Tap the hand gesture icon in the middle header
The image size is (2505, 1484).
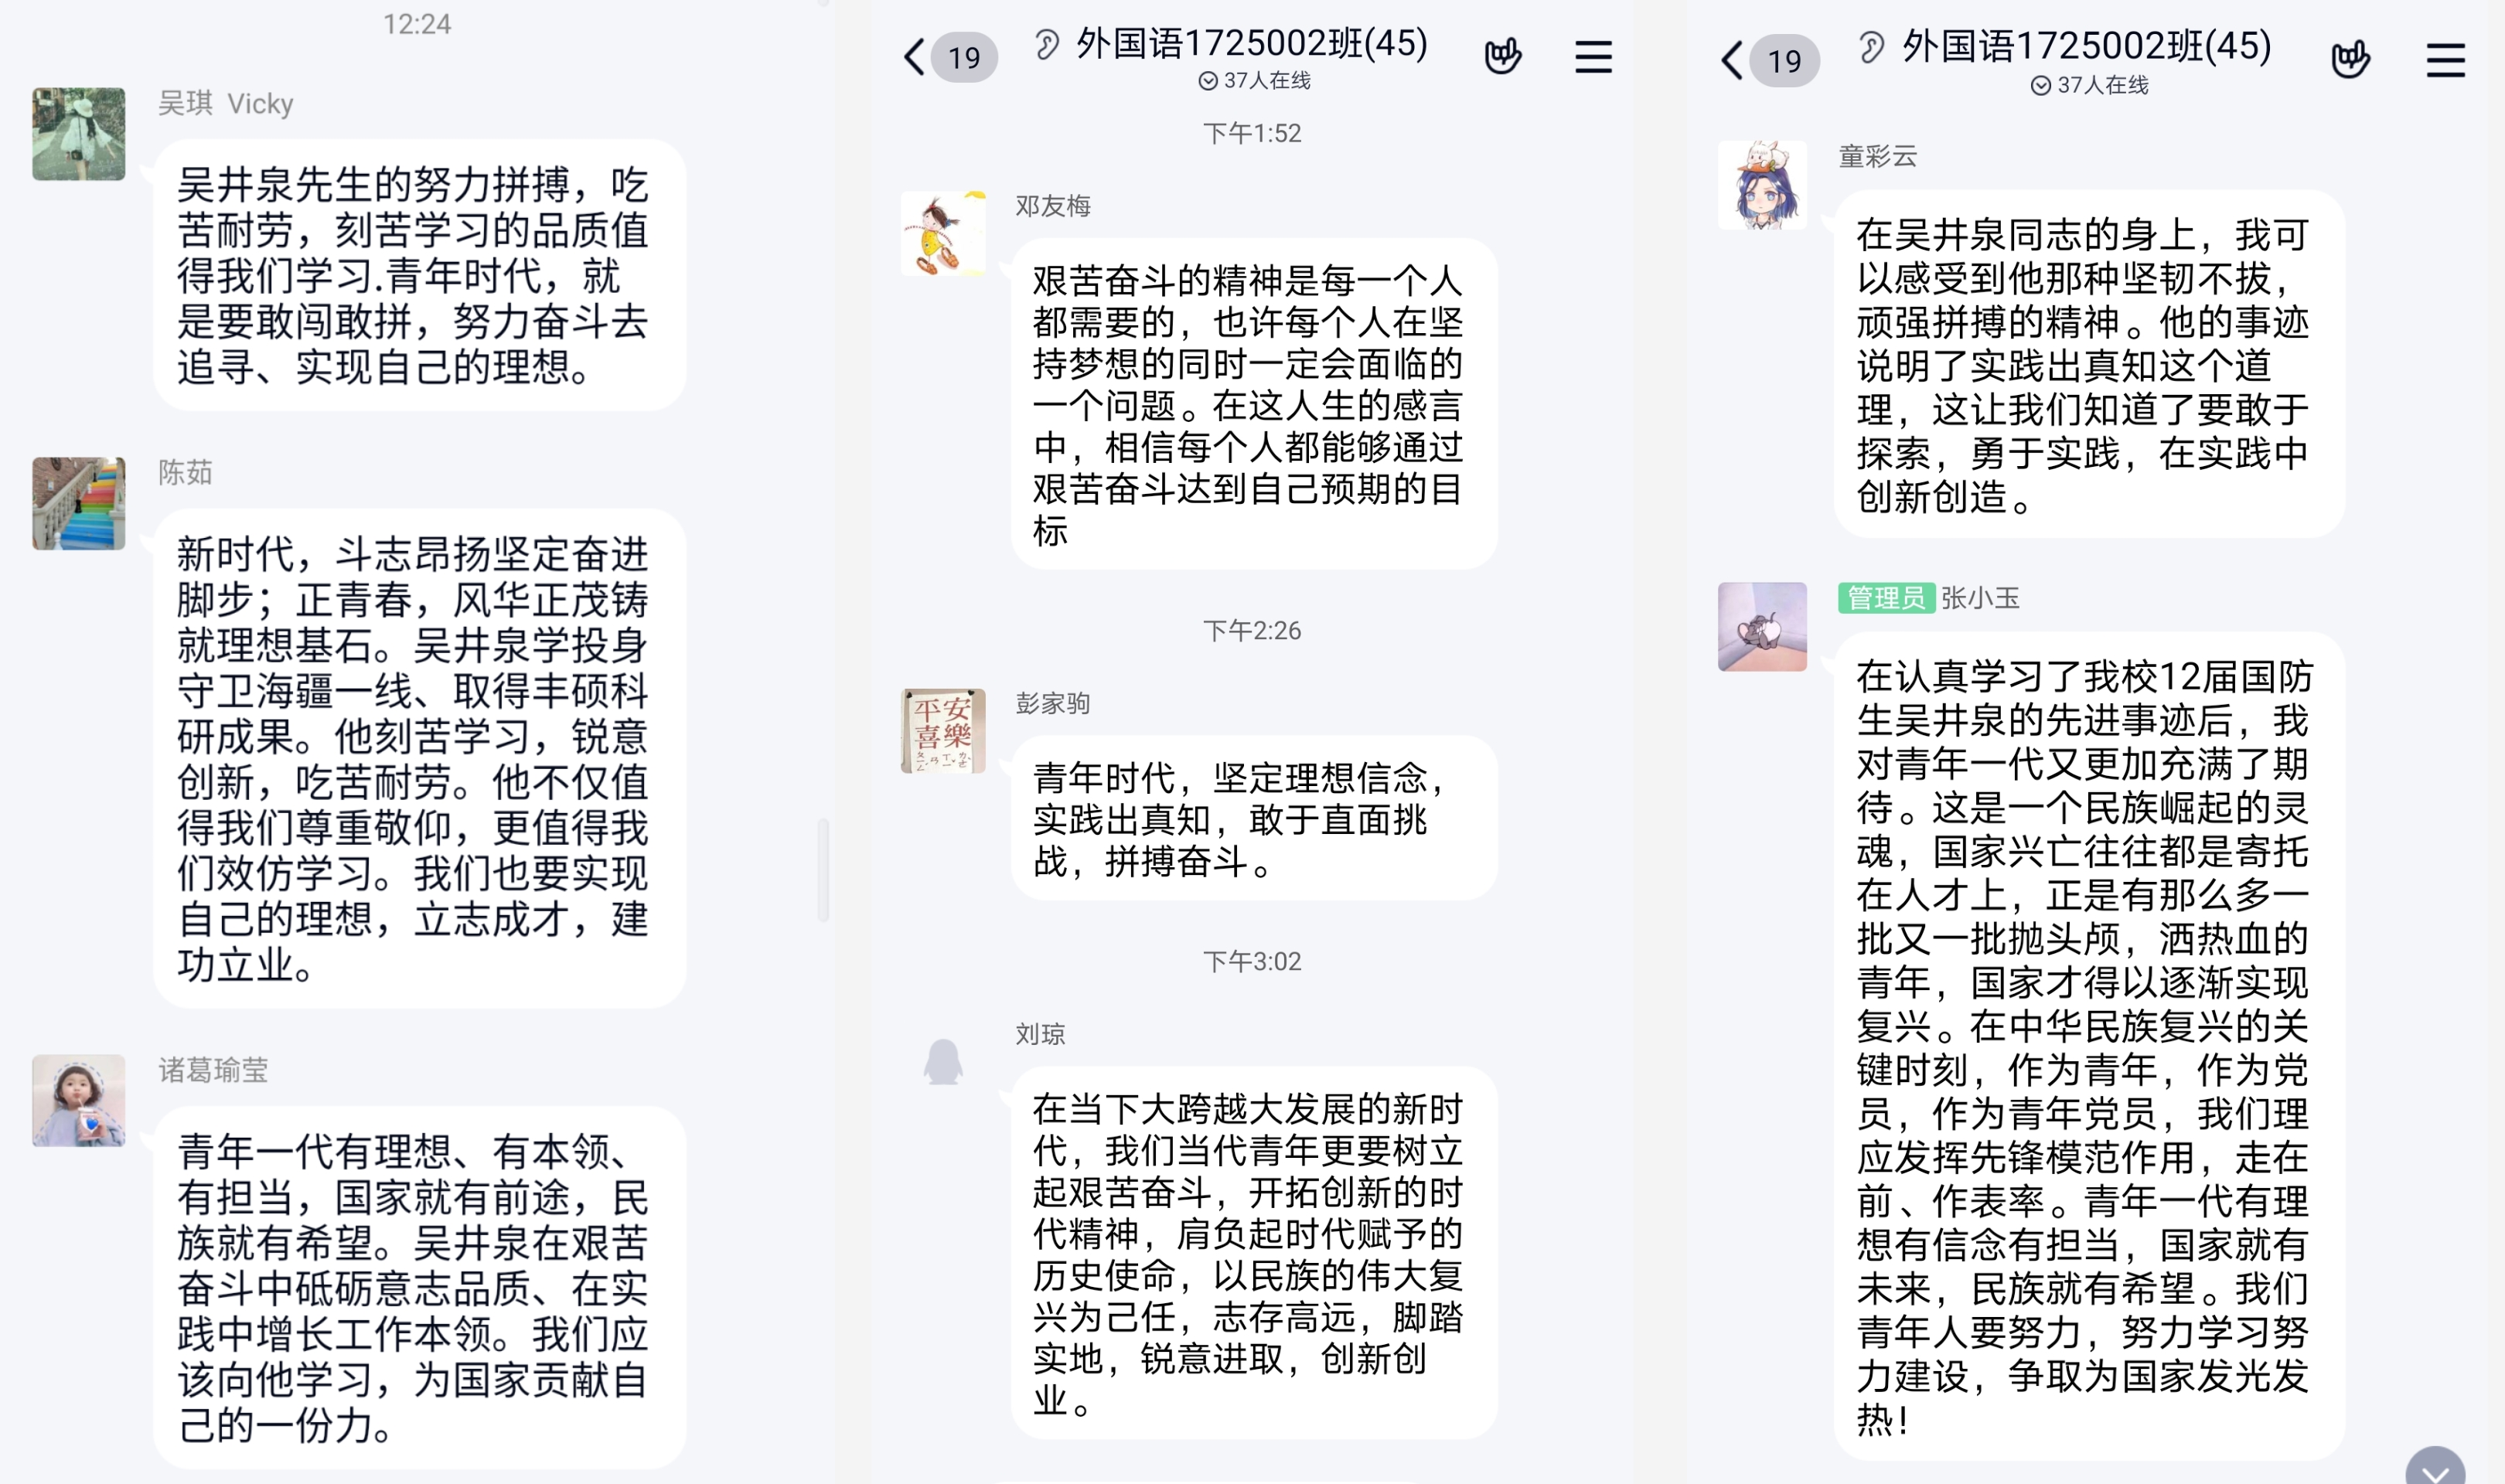coord(1502,56)
